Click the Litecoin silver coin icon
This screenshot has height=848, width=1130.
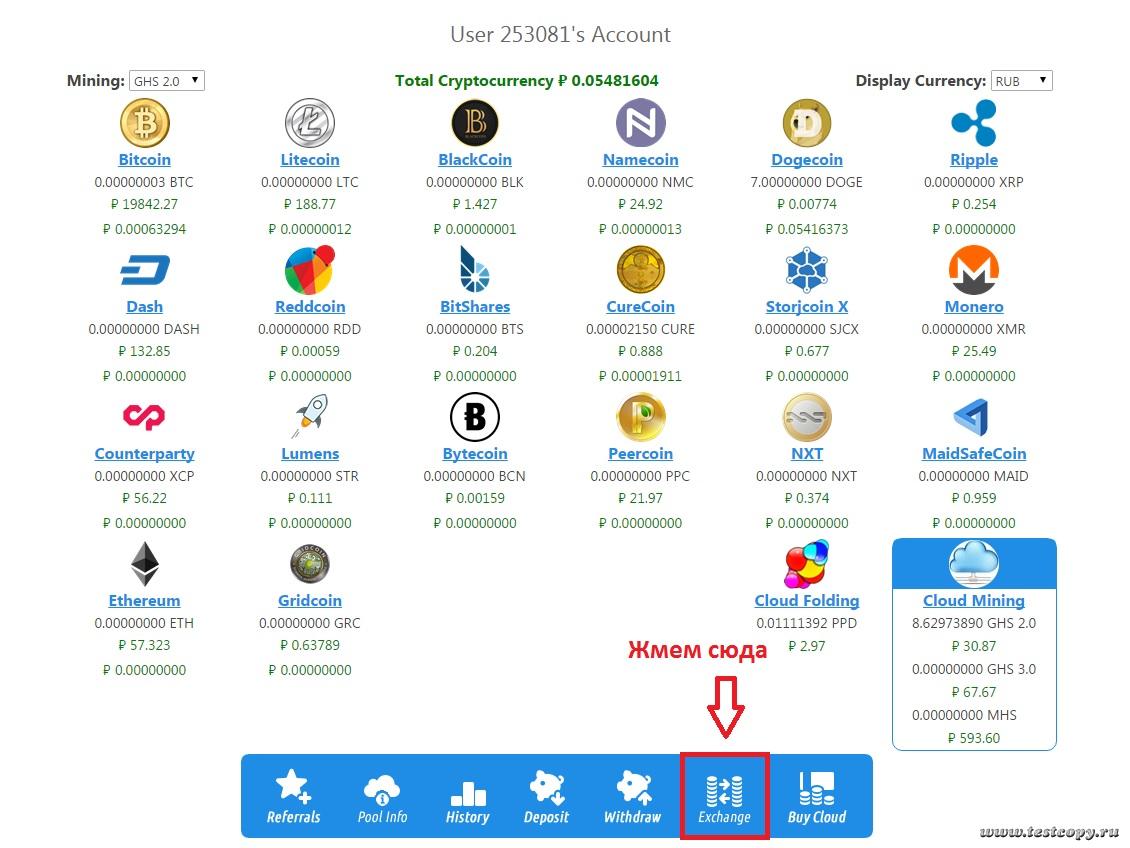coord(309,123)
